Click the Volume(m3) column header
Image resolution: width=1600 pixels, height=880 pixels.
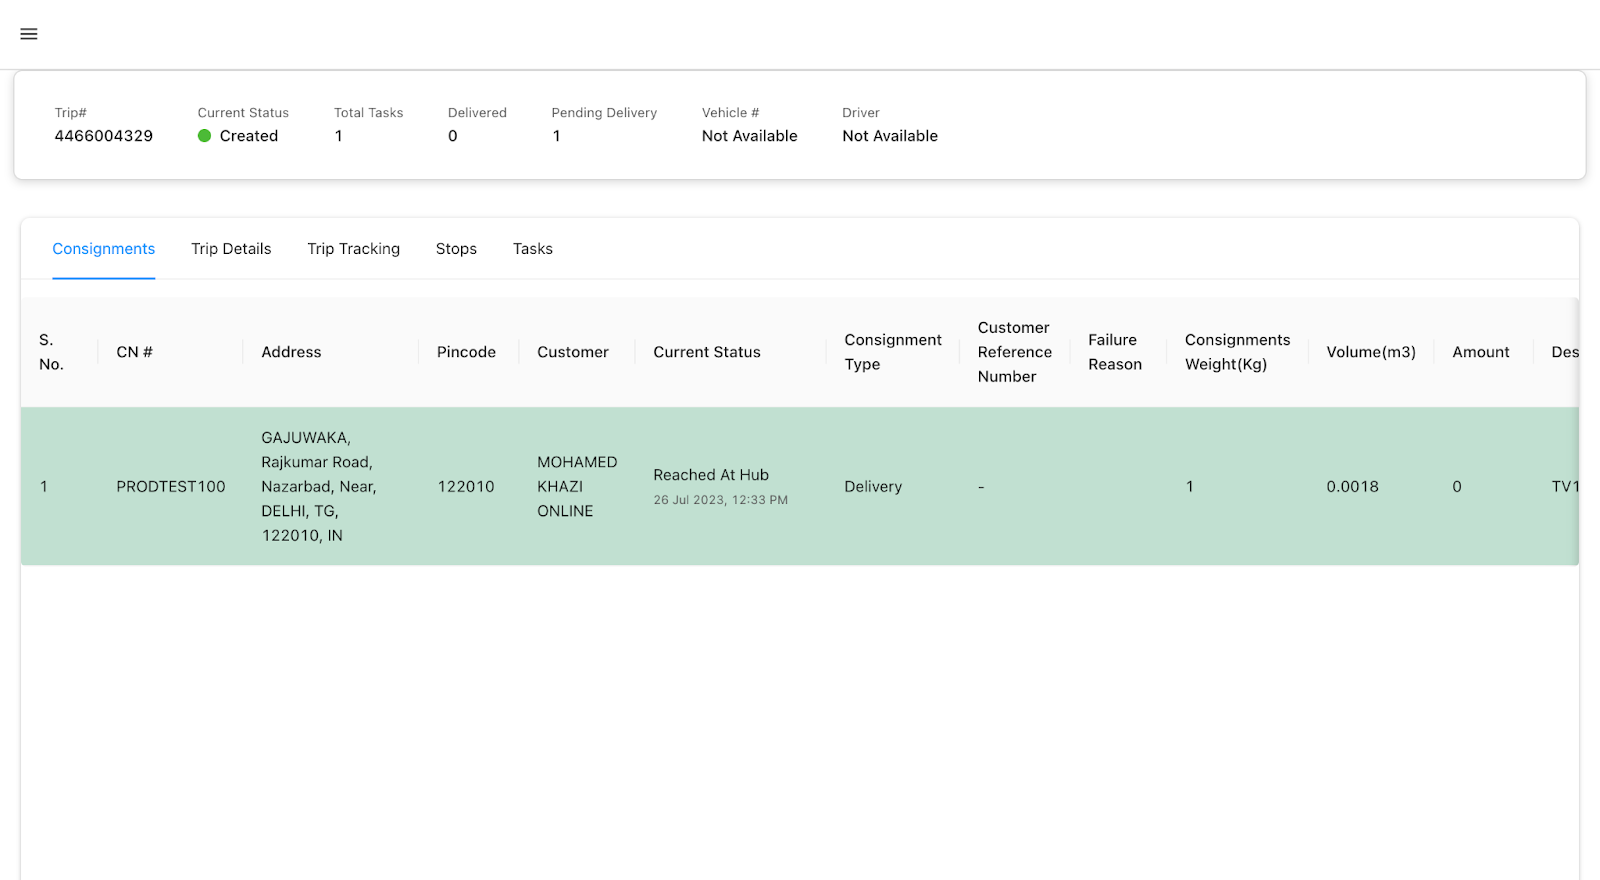pos(1371,352)
